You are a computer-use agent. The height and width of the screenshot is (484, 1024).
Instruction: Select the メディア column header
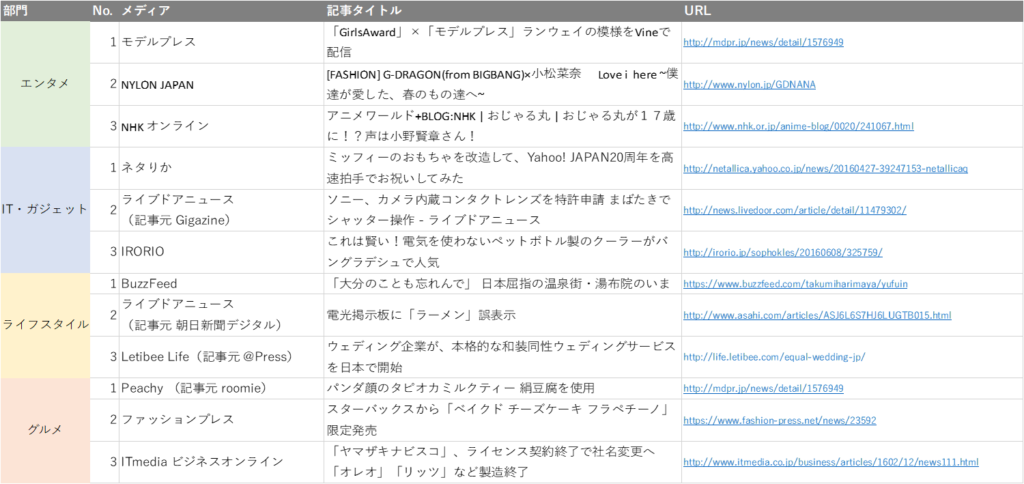[221, 10]
